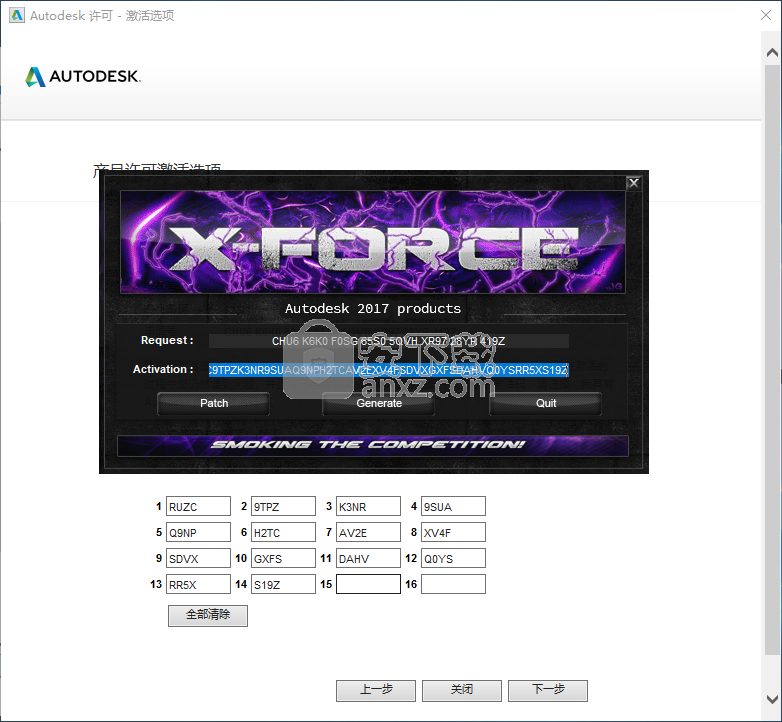Click code box 5 containing Q9NP

pyautogui.click(x=198, y=532)
